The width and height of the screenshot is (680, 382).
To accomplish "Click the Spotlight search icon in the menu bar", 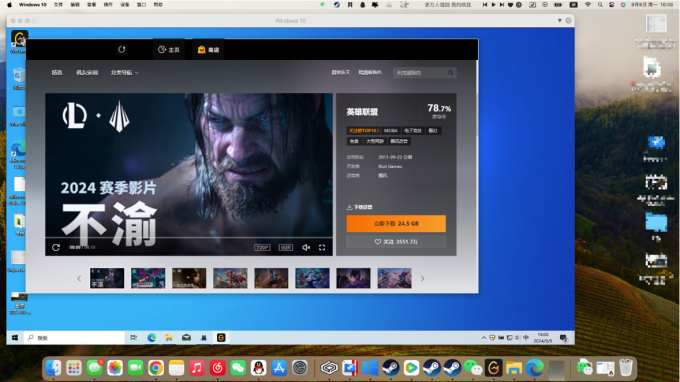I will click(600, 4).
